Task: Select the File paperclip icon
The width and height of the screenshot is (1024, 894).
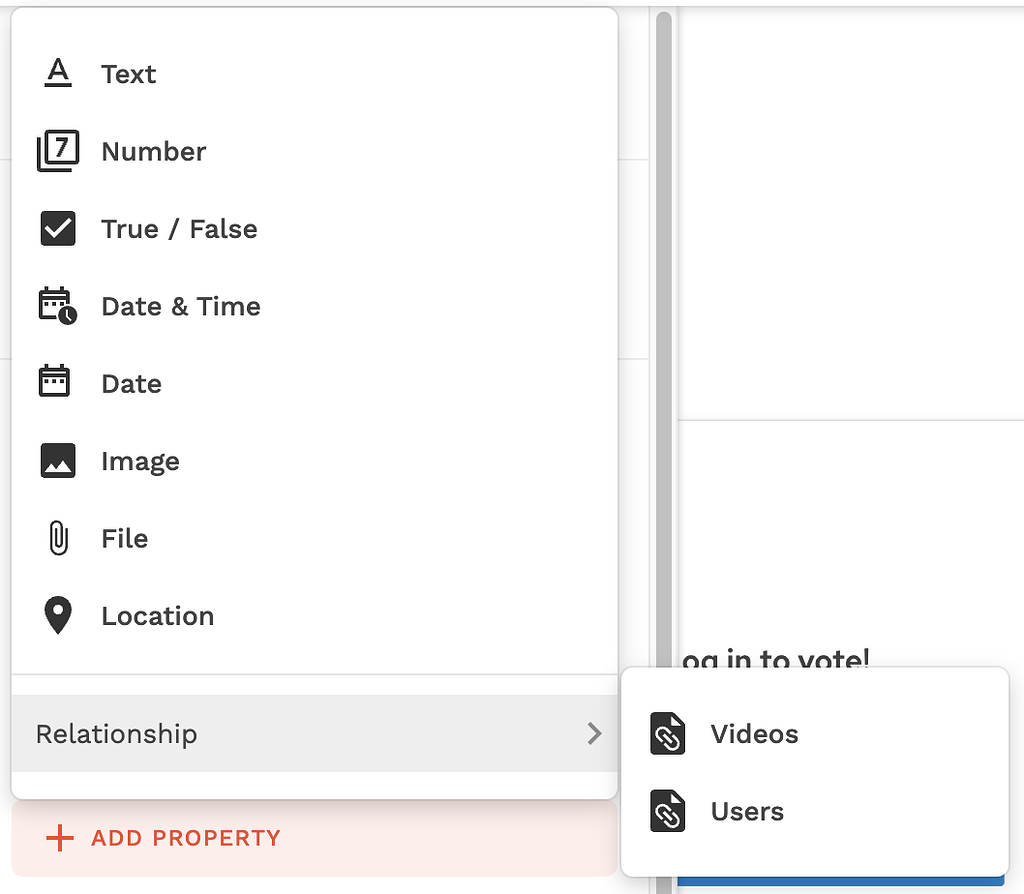Action: (58, 538)
